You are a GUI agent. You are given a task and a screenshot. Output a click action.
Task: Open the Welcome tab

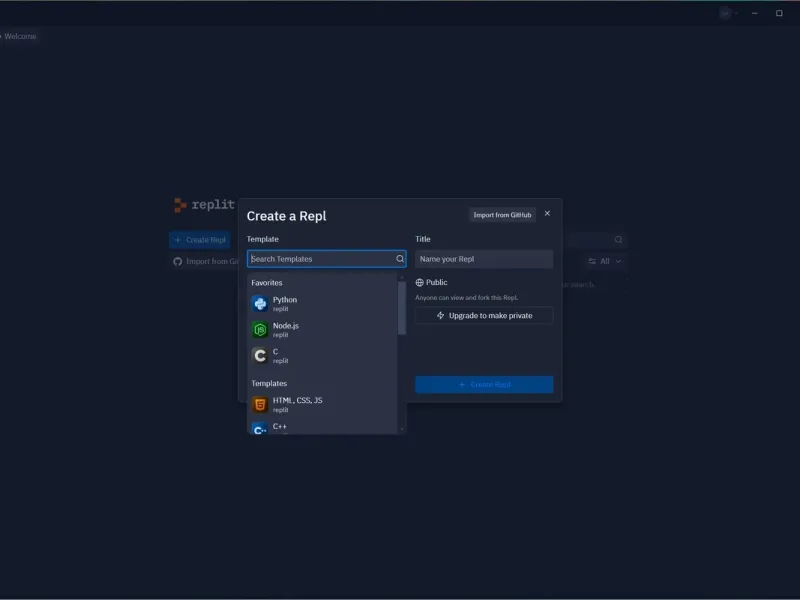tap(20, 36)
